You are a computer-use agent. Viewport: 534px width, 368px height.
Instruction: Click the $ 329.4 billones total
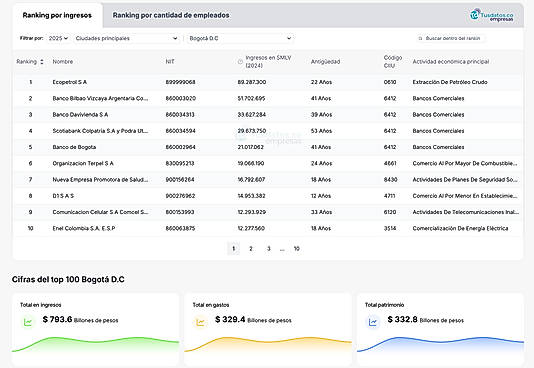[253, 320]
